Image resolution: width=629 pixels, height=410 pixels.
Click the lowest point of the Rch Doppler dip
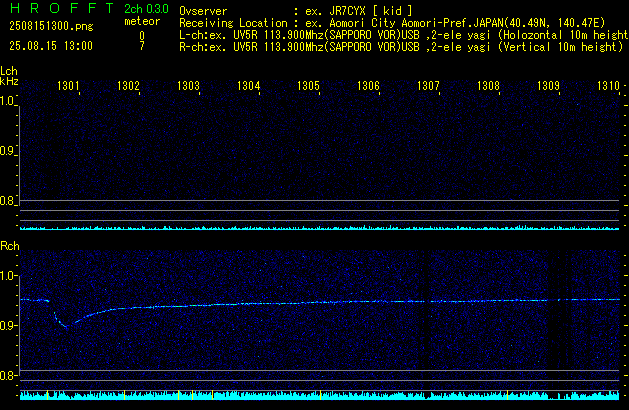point(67,327)
